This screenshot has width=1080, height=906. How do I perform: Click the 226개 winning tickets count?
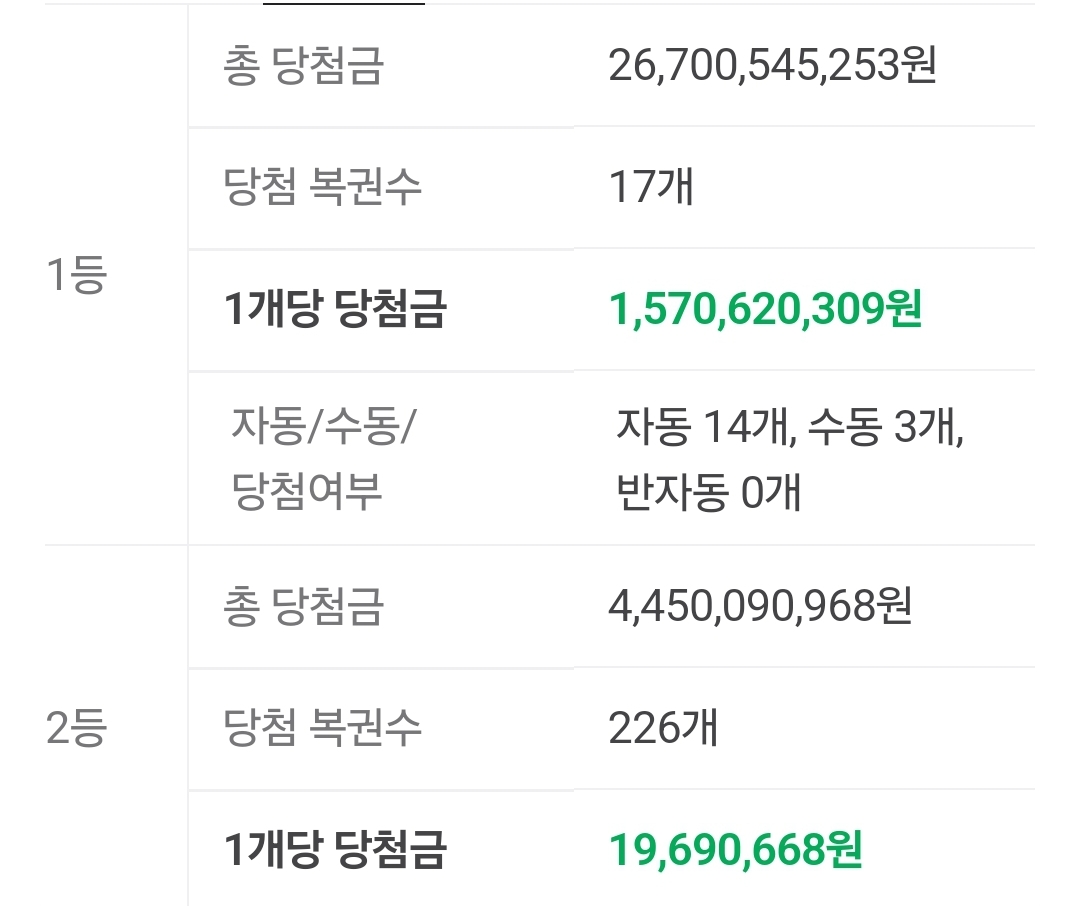(x=662, y=728)
